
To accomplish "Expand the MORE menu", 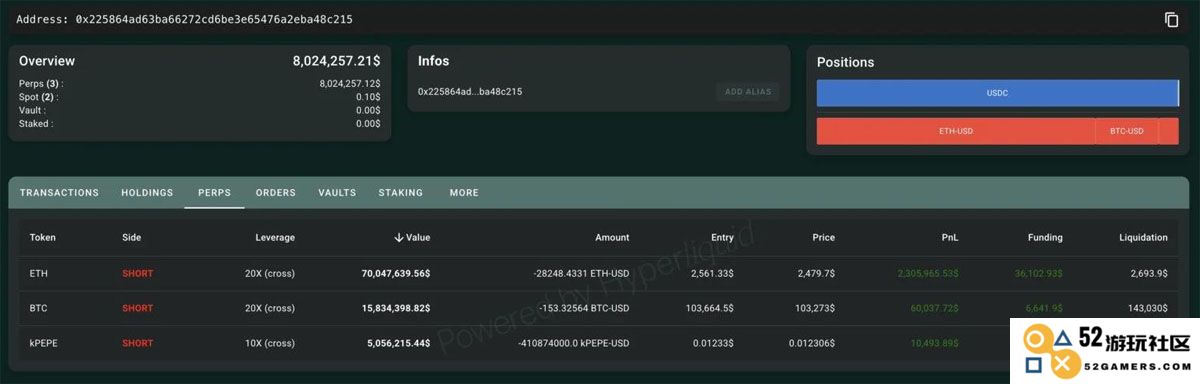I will click(x=464, y=193).
